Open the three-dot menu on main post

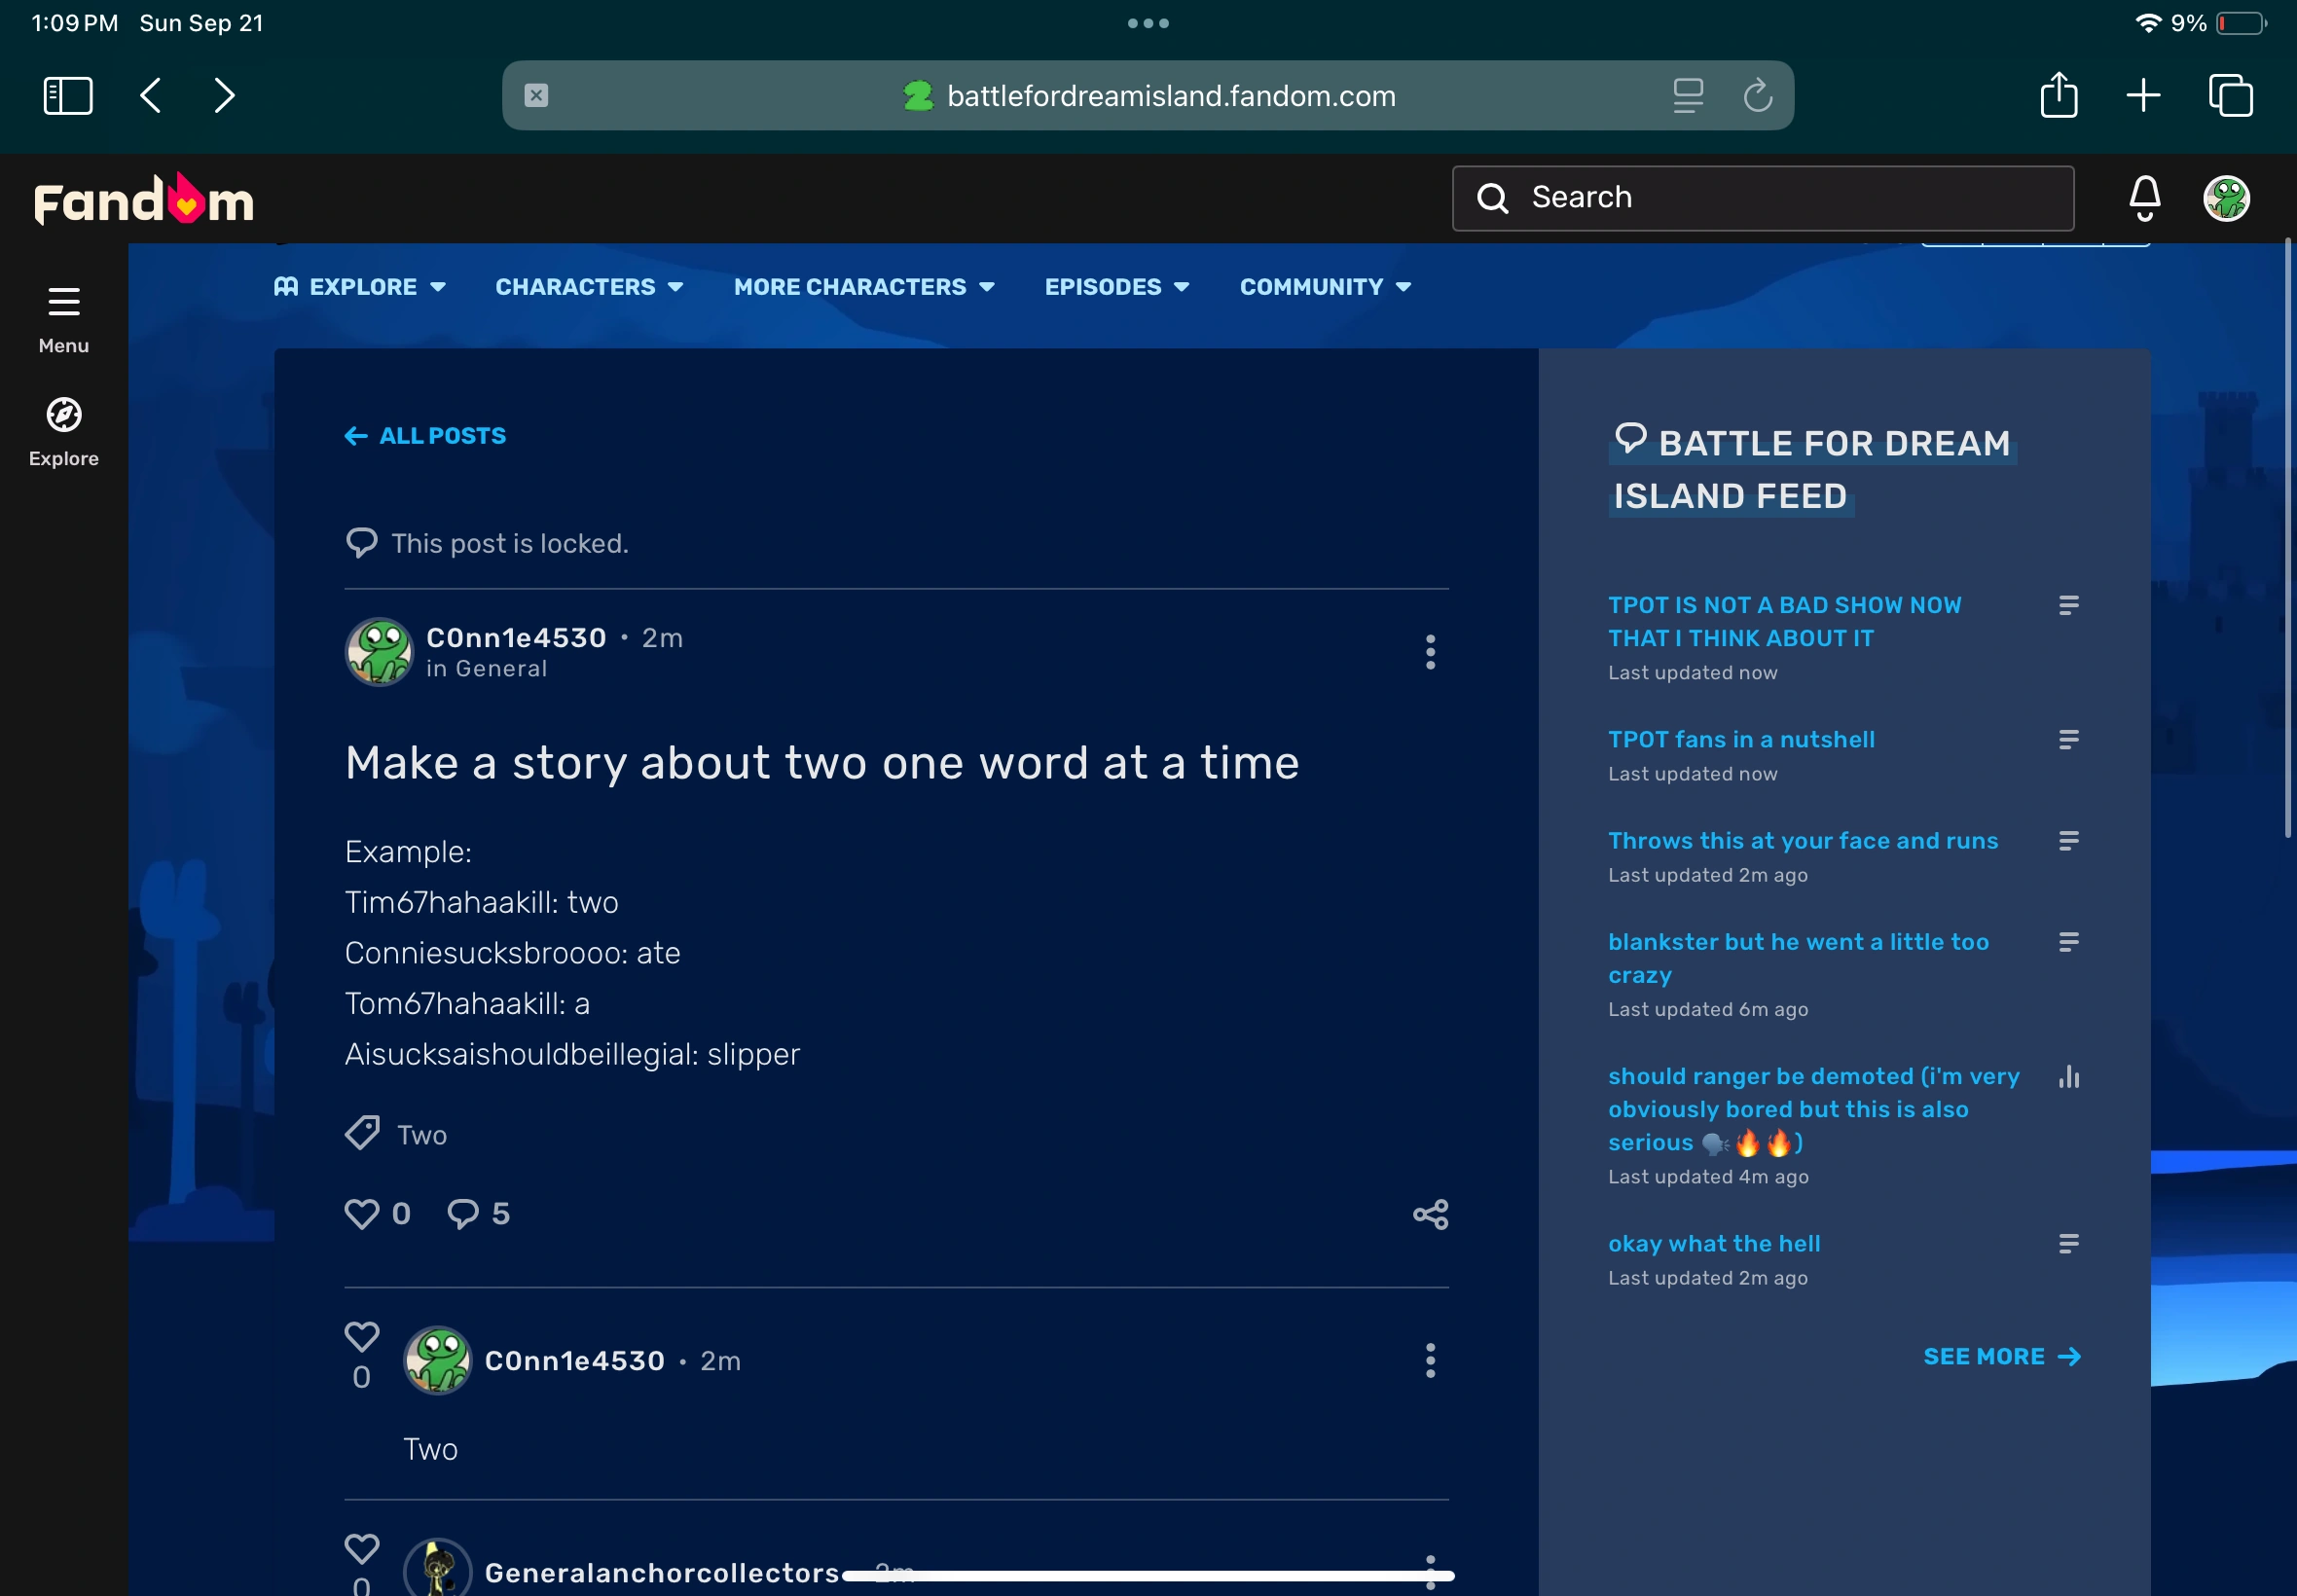coord(1430,652)
